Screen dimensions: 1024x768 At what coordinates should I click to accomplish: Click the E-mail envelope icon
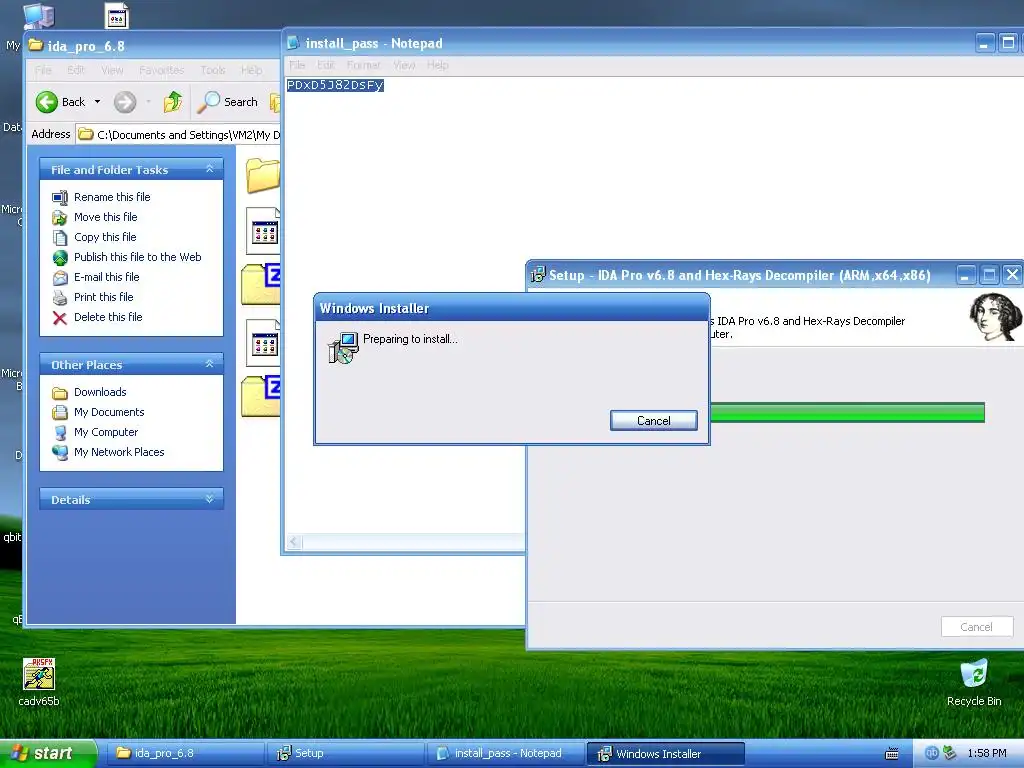click(59, 278)
